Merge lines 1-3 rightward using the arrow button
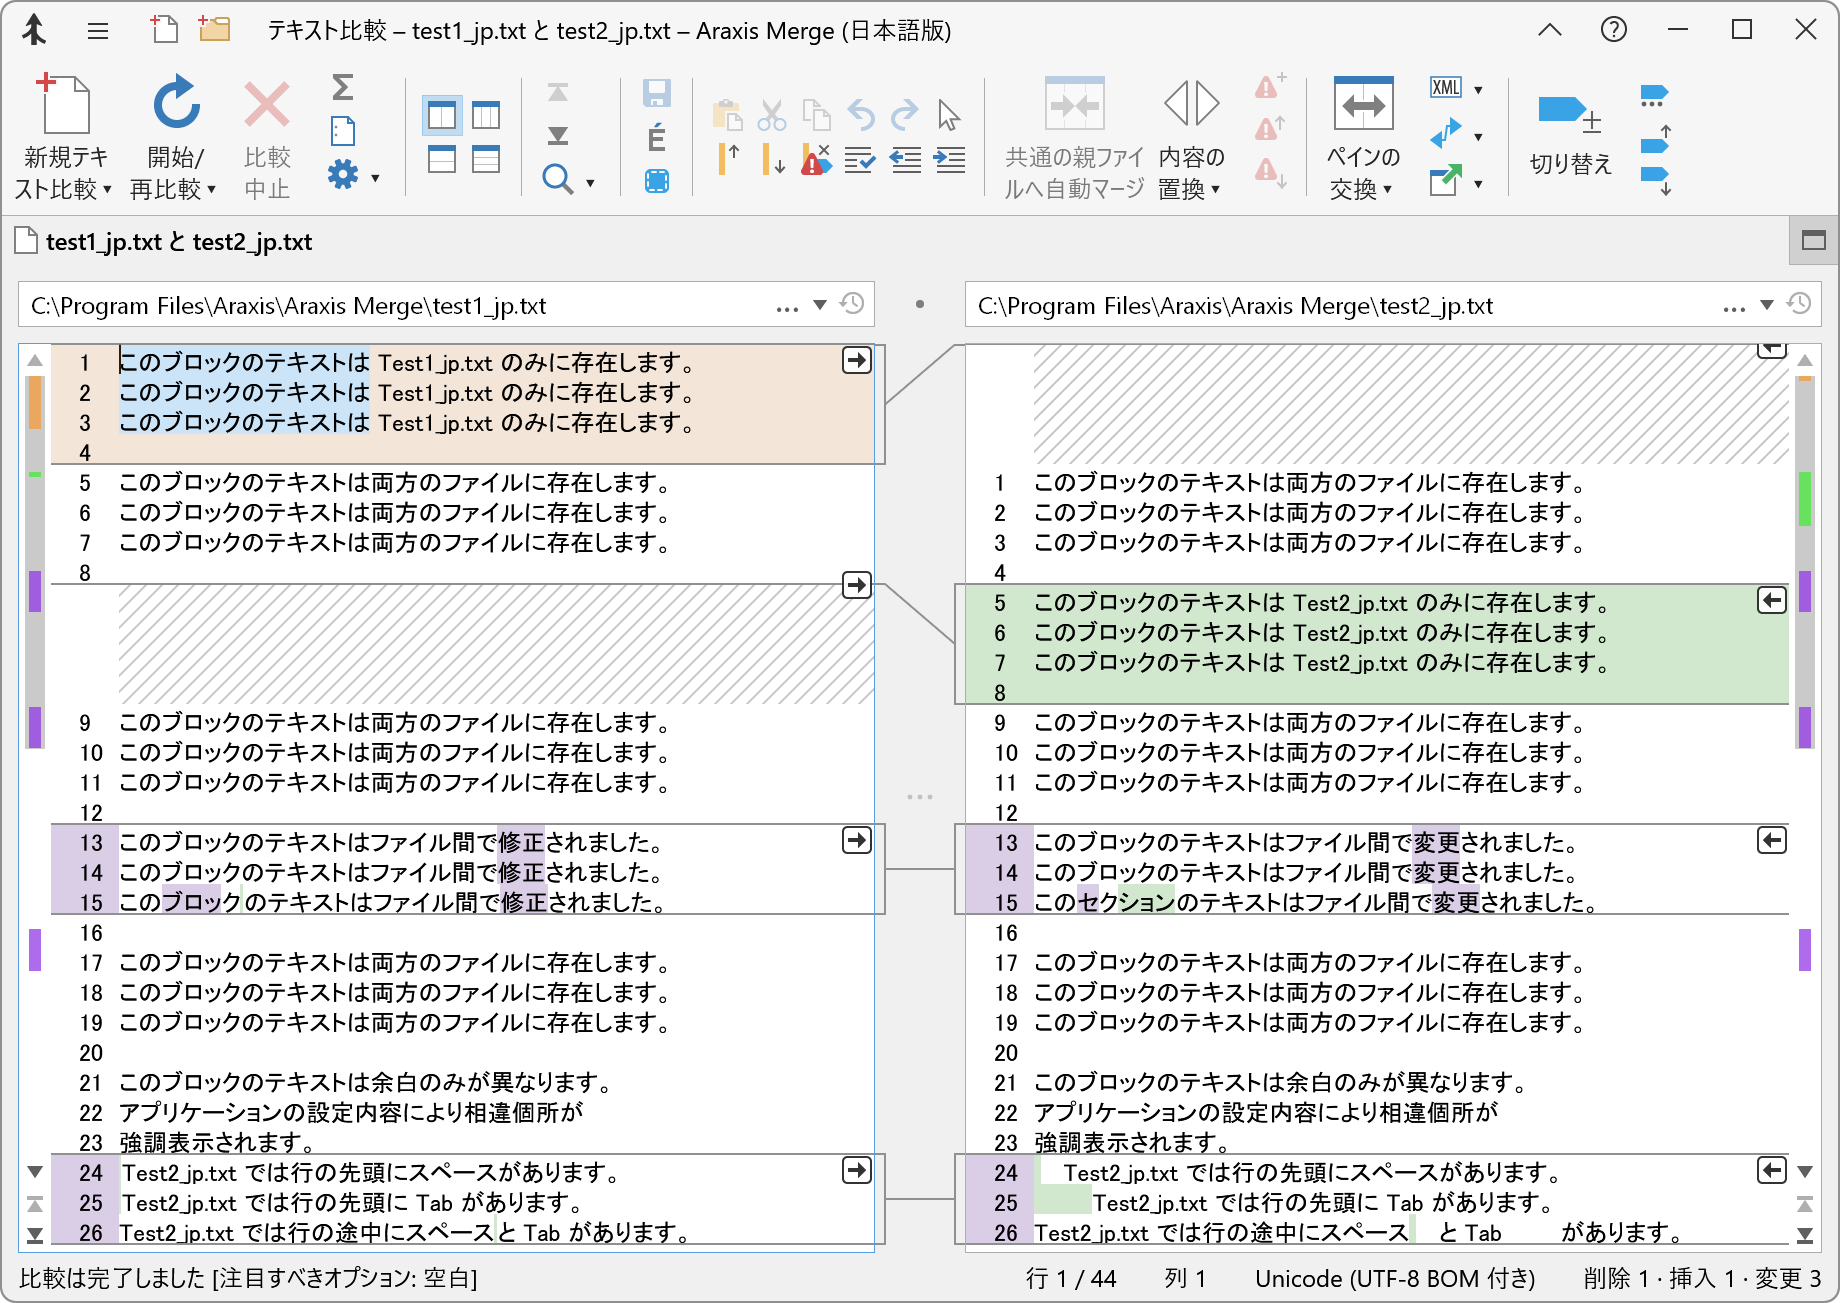1840x1303 pixels. click(x=856, y=361)
